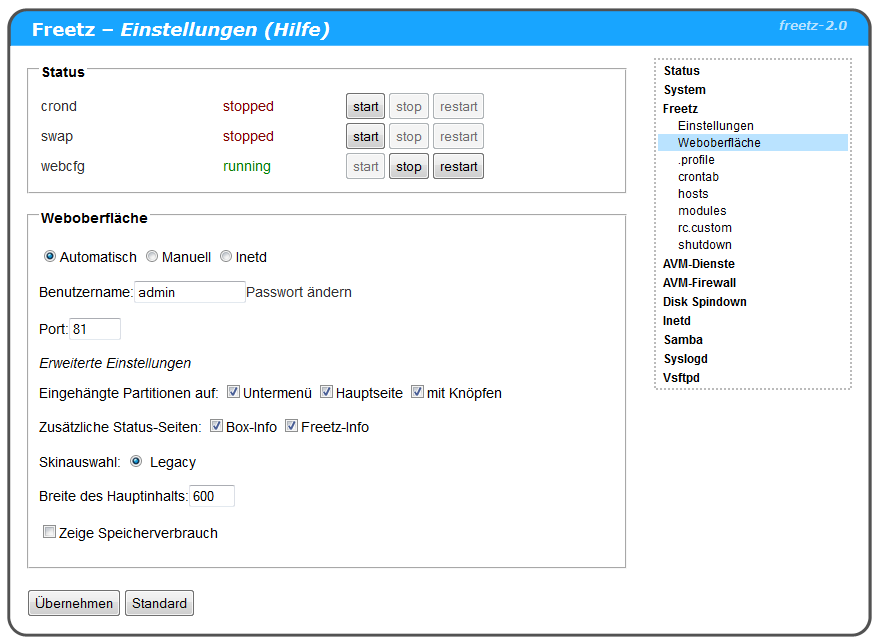This screenshot has width=879, height=642.
Task: Enable Zeige Speicherverbrauch checkbox
Action: pos(49,532)
